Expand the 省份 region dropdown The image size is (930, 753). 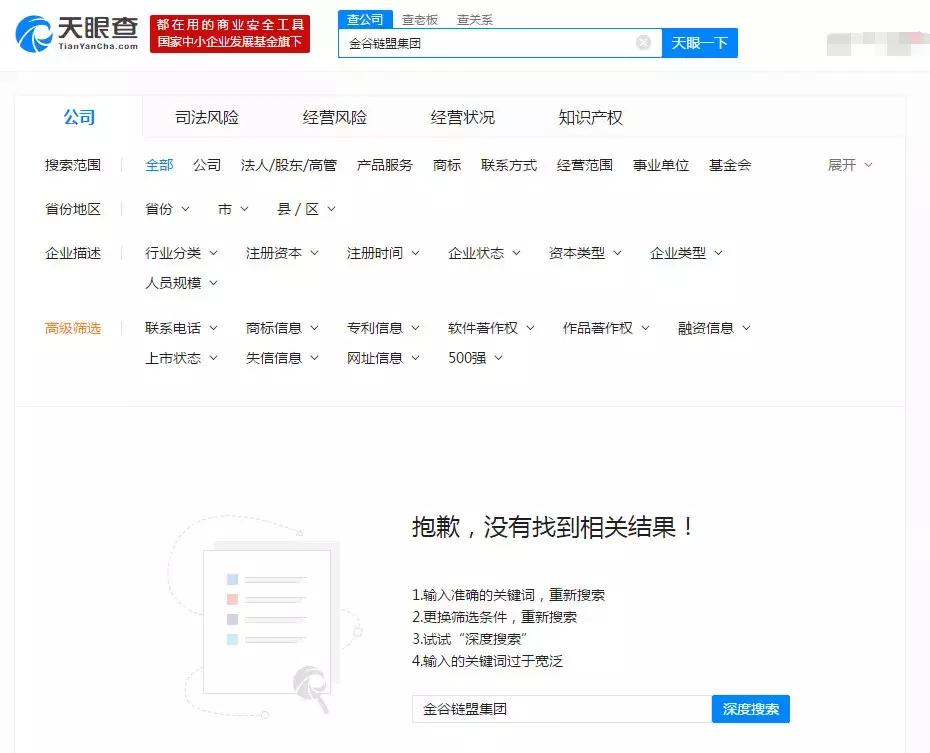pos(165,209)
